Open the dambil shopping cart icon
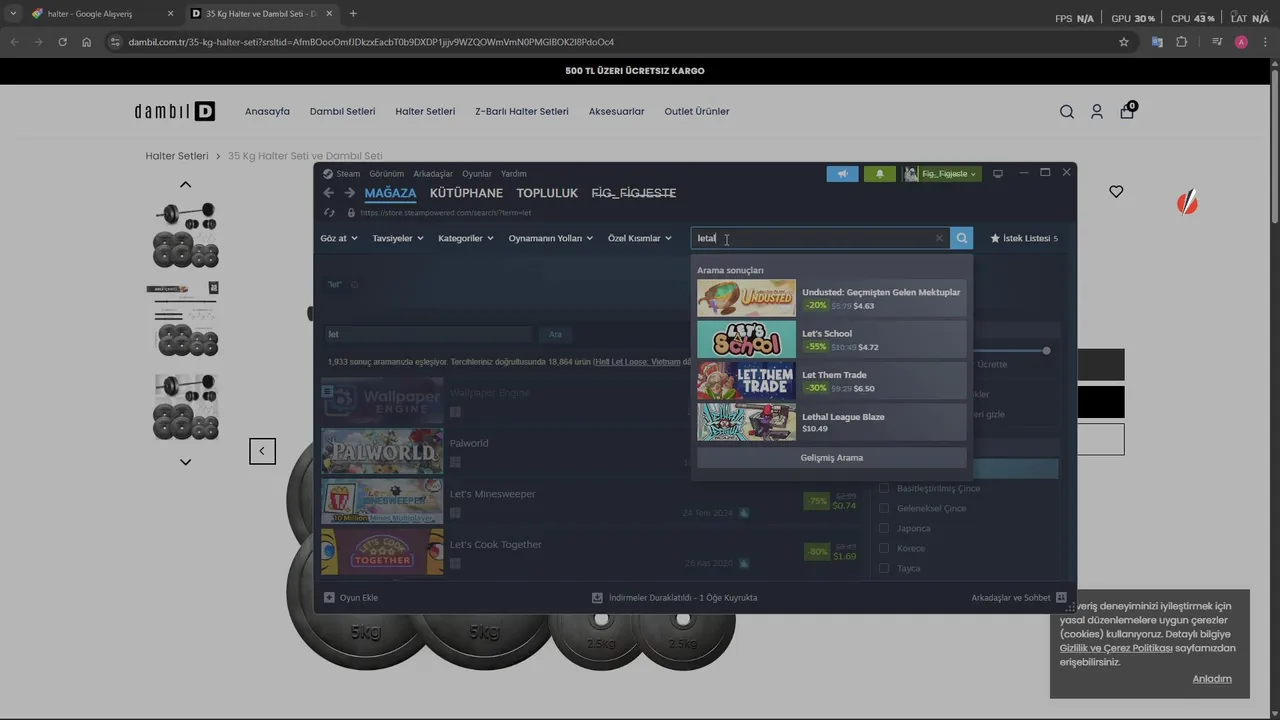 pyautogui.click(x=1127, y=111)
